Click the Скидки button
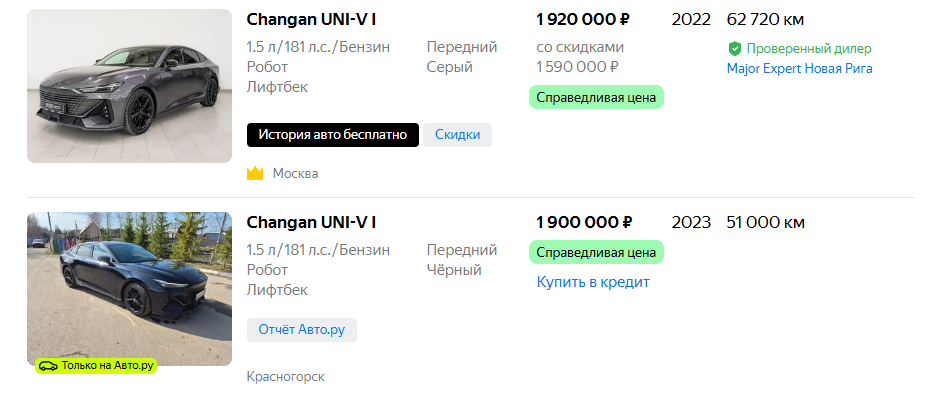 457,135
